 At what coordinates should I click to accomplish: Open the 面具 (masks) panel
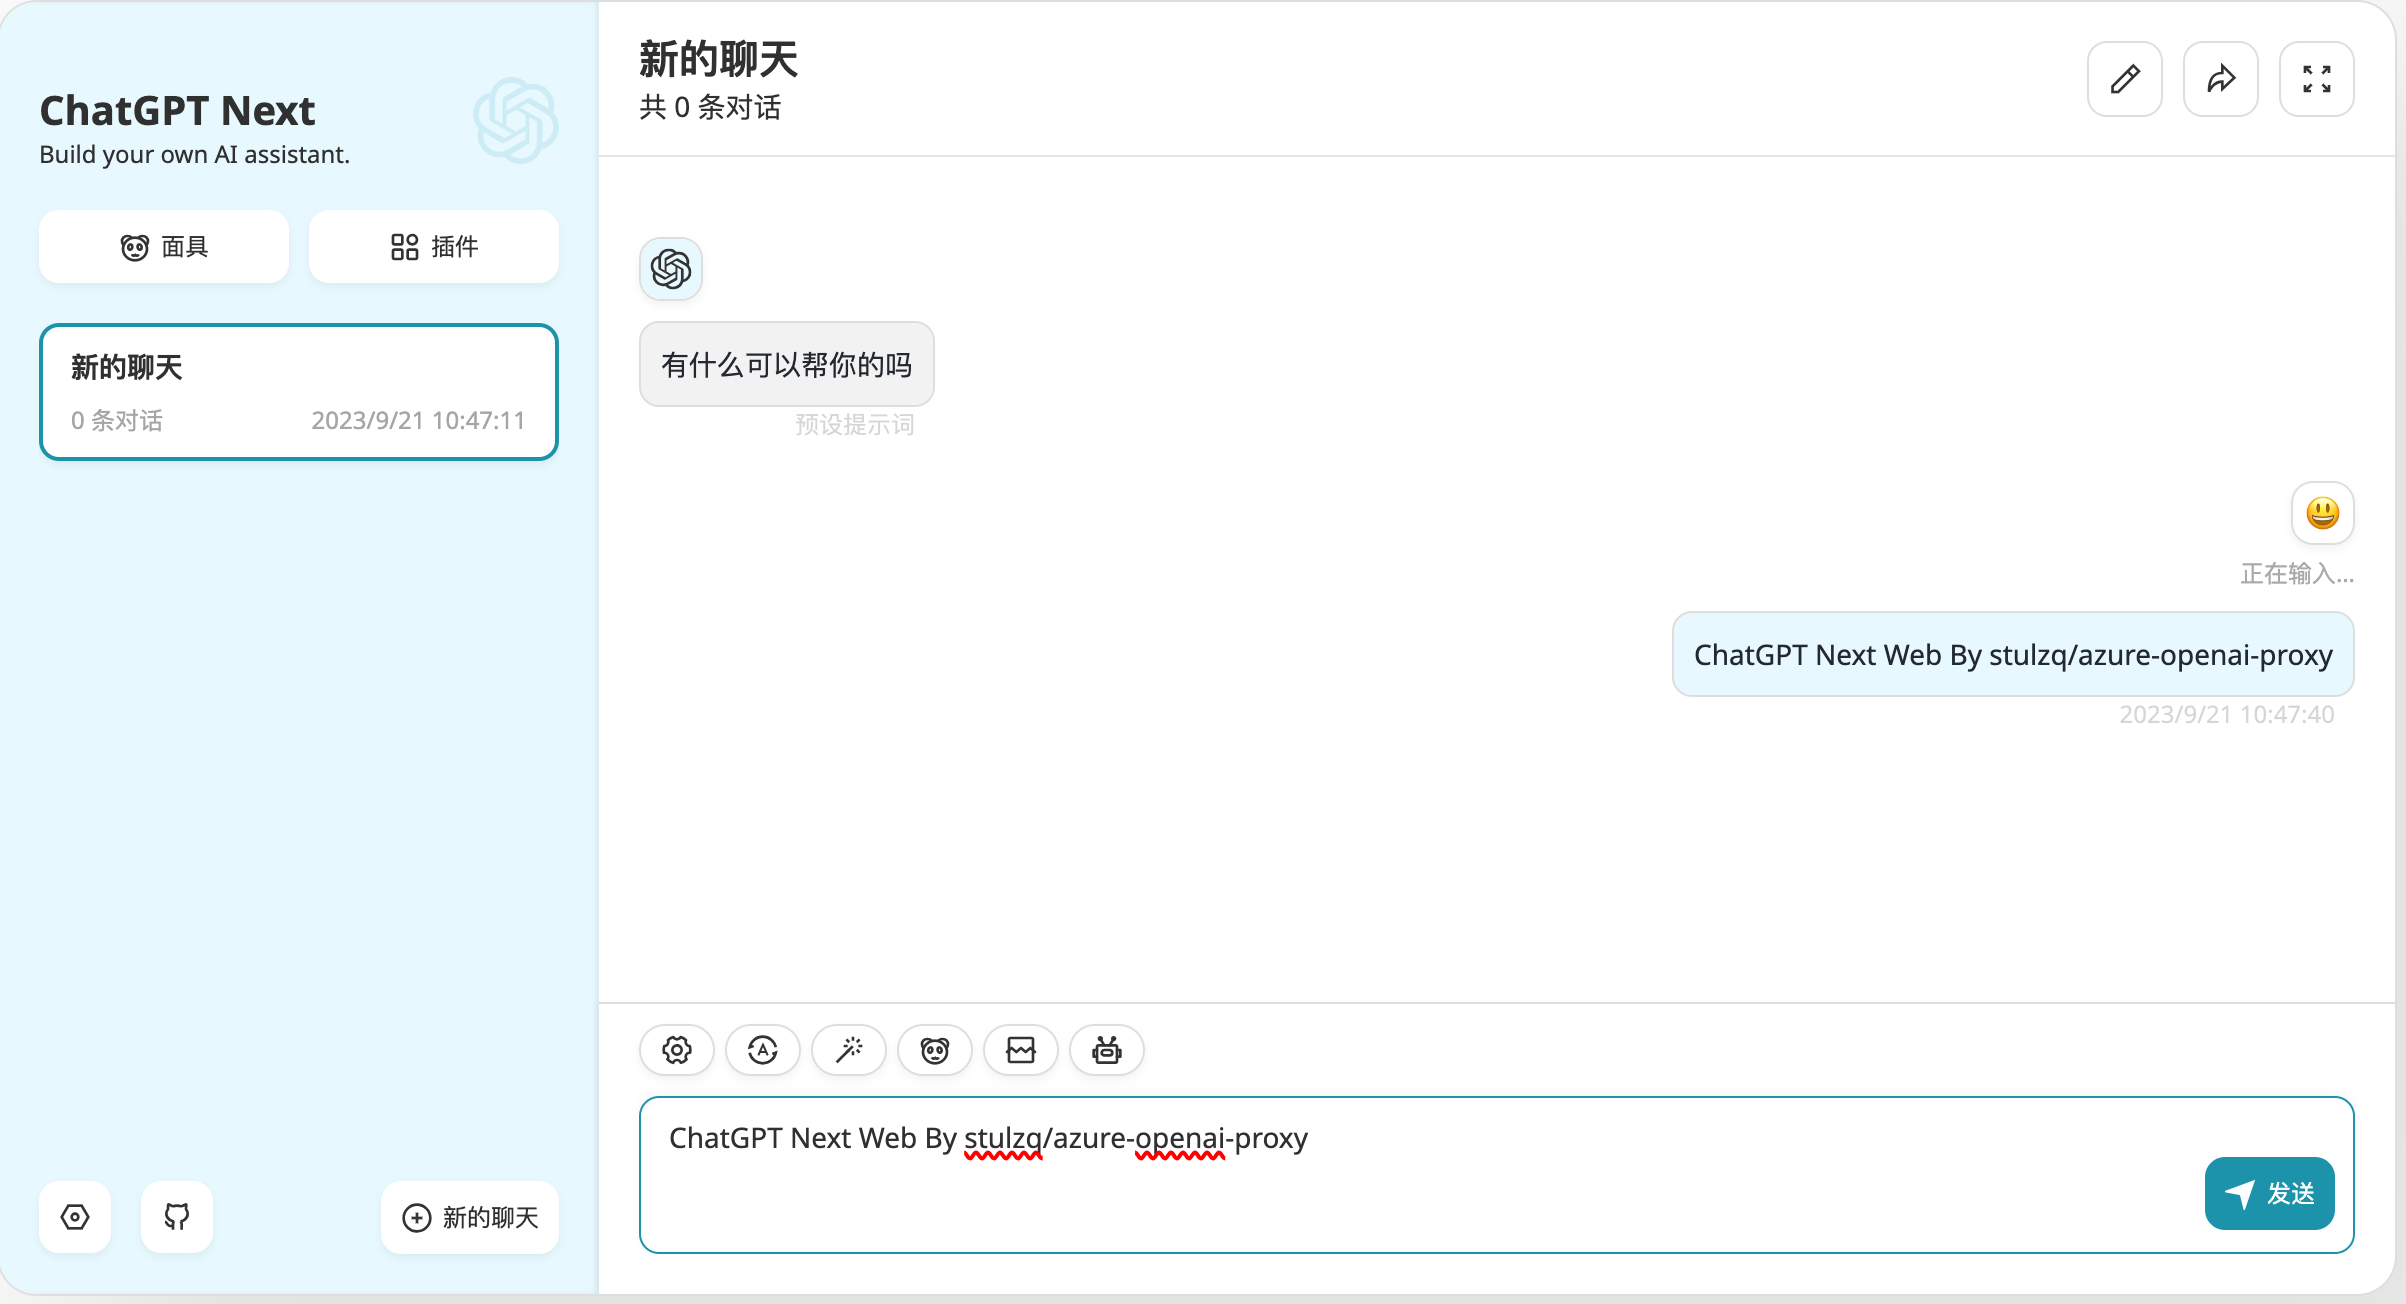[163, 246]
